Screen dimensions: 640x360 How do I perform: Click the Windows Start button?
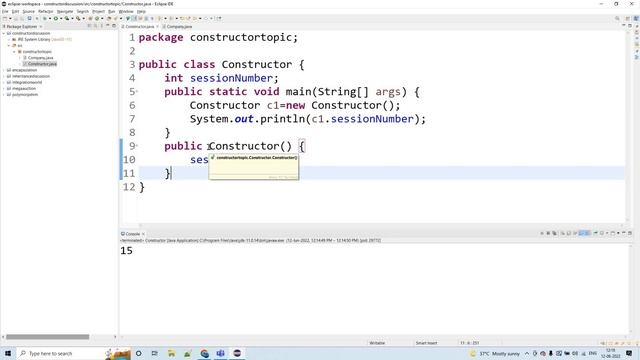8,353
